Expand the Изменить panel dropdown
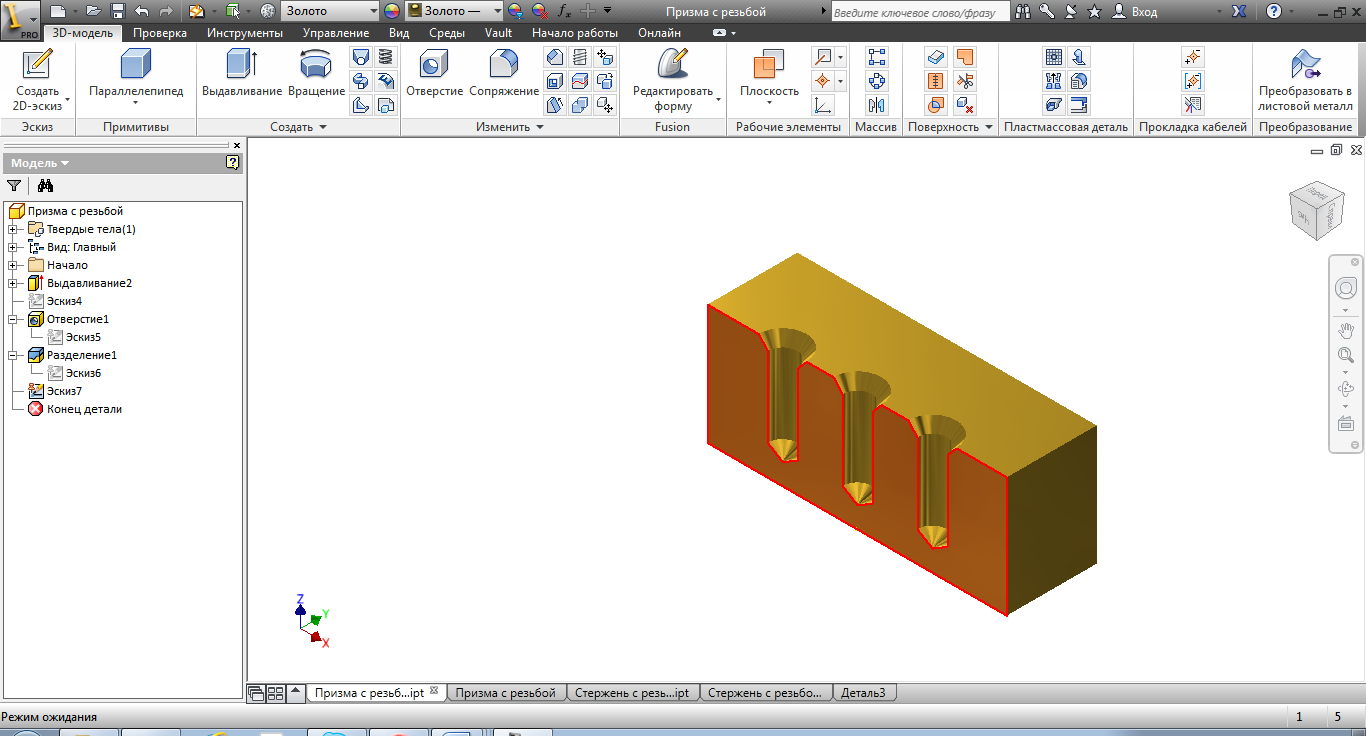 [510, 127]
